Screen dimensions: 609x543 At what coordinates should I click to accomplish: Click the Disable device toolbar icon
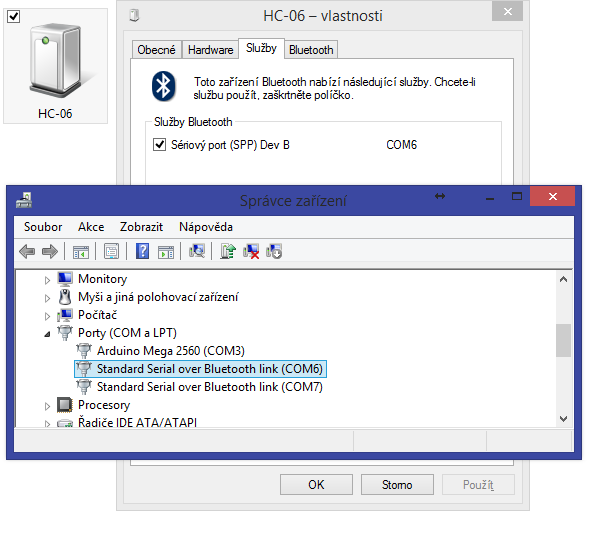point(274,251)
